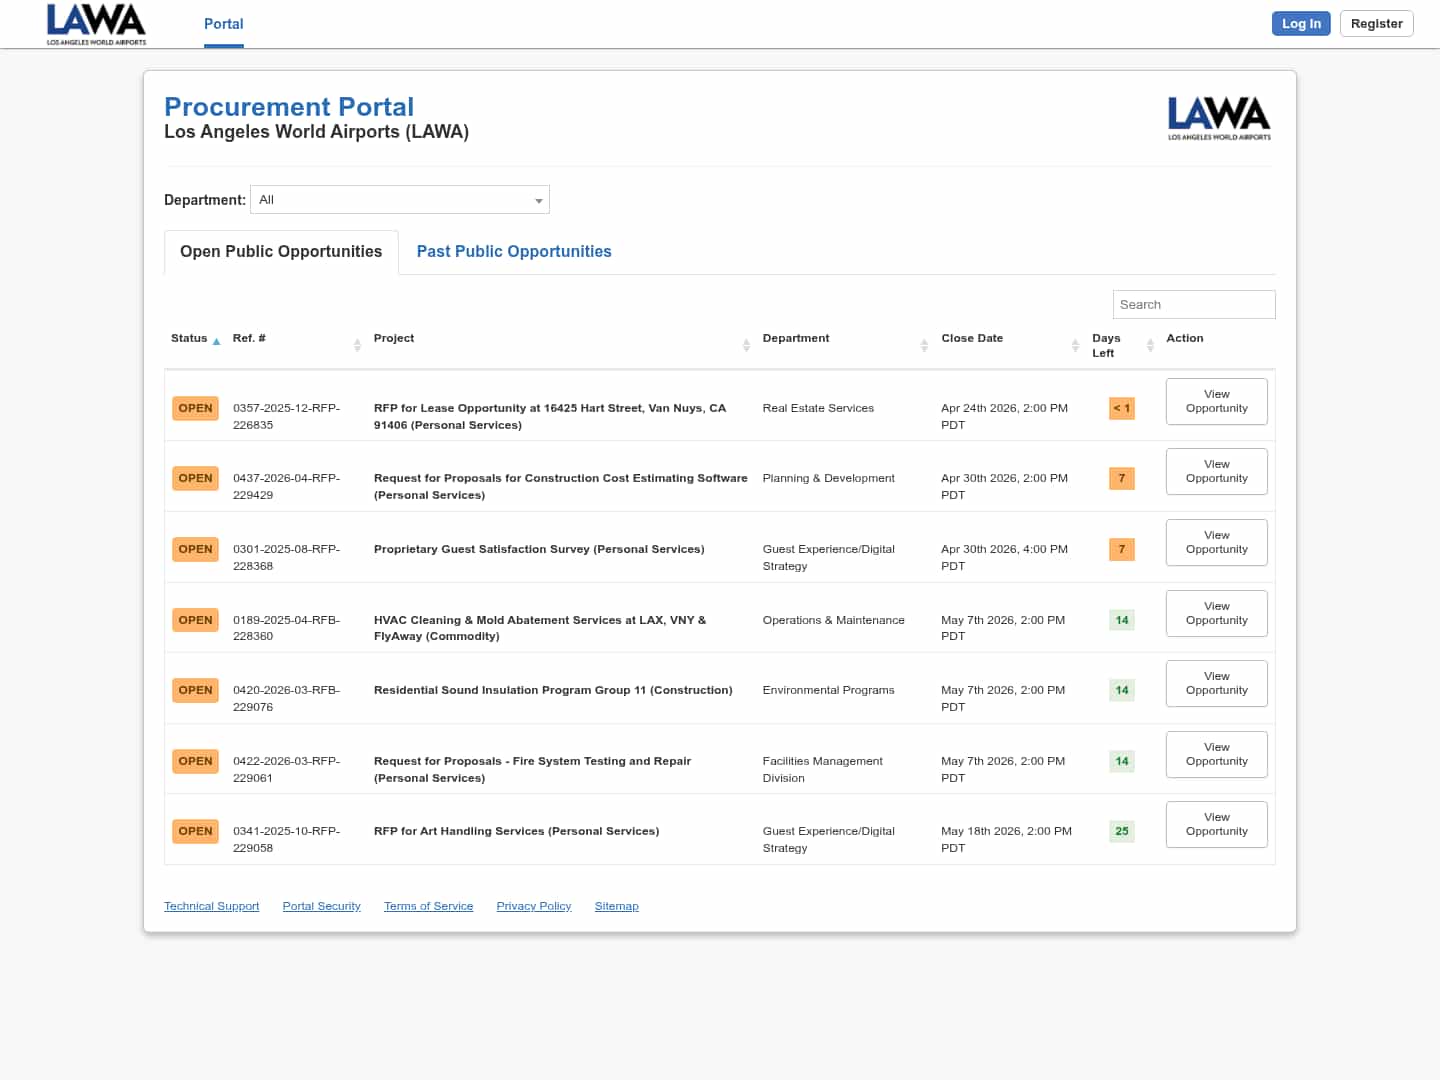Sort by Project column arrows

746,345
